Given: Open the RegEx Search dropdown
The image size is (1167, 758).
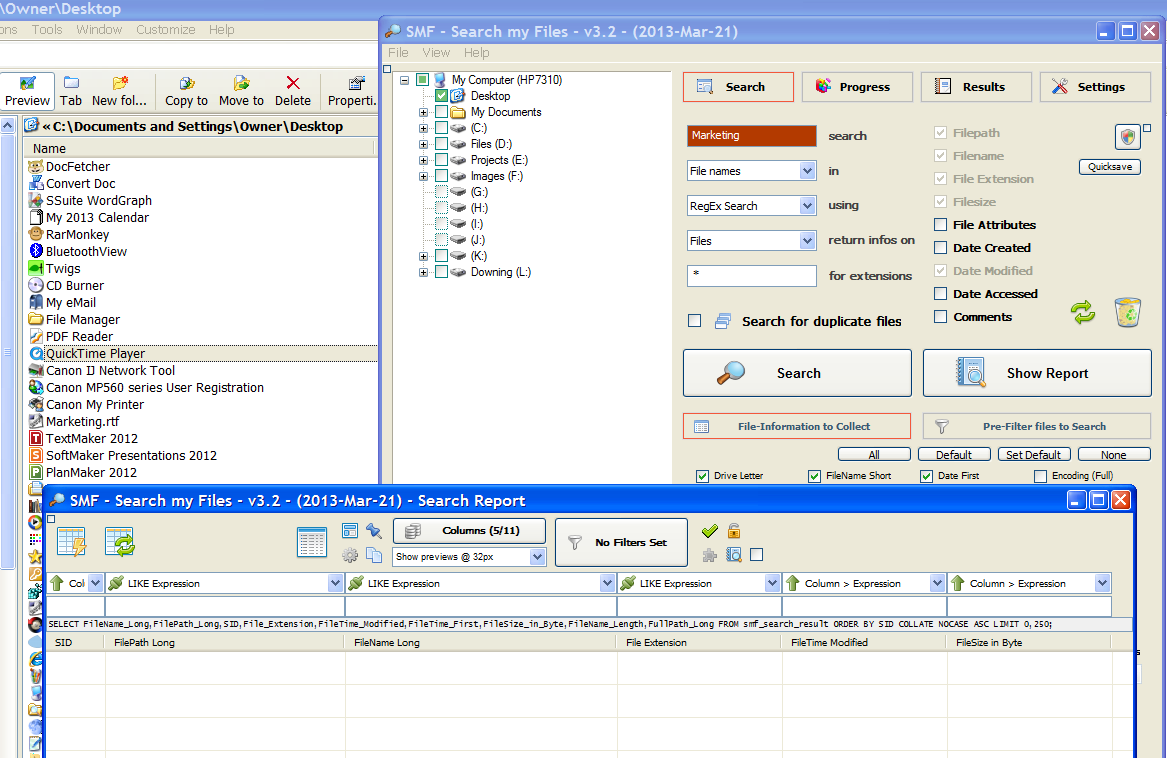Looking at the screenshot, I should 808,206.
